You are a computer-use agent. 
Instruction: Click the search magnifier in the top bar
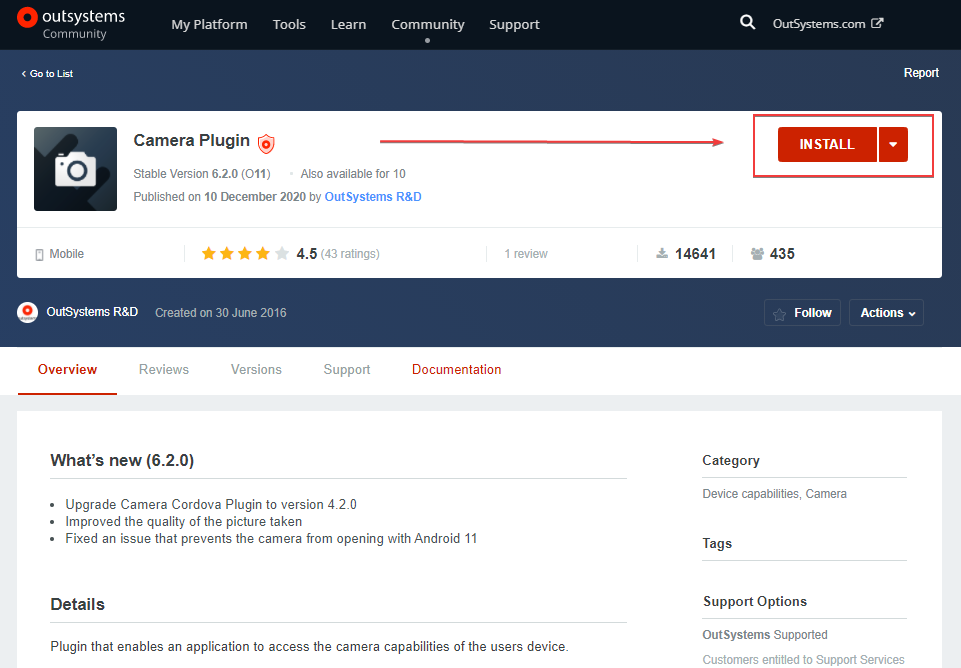(747, 21)
